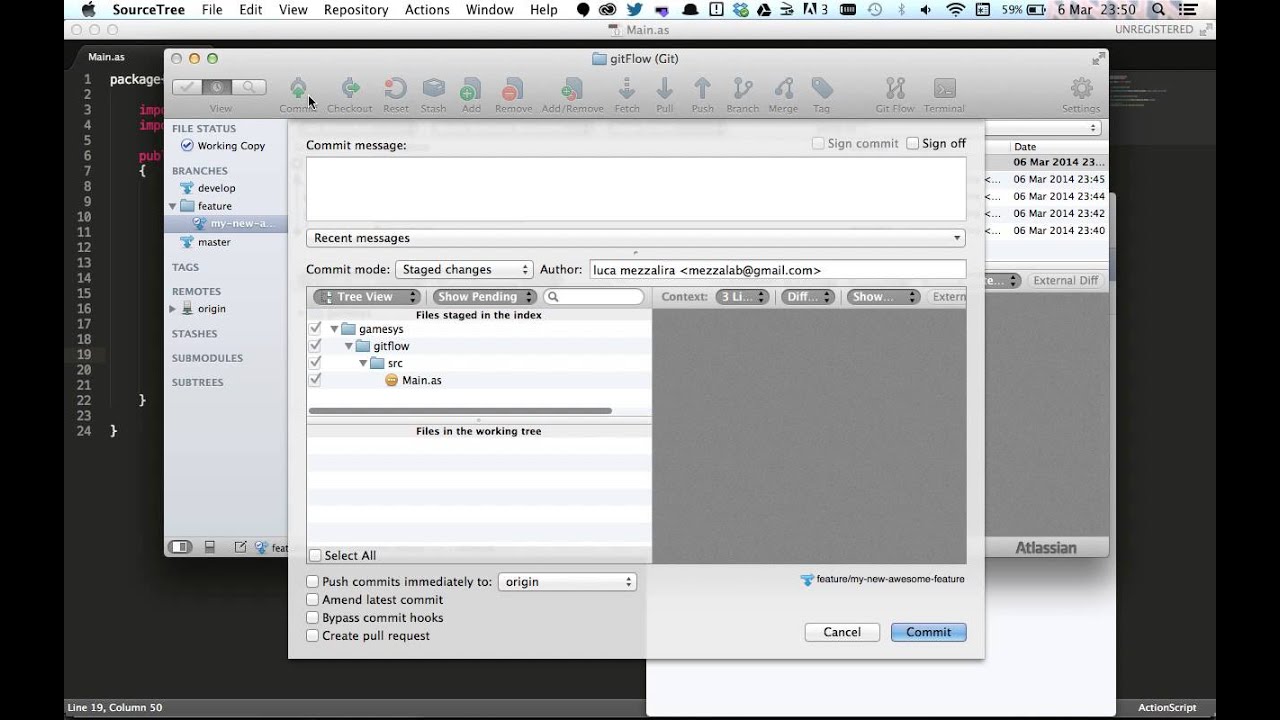Expand the origin remote in sidebar

coord(173,309)
